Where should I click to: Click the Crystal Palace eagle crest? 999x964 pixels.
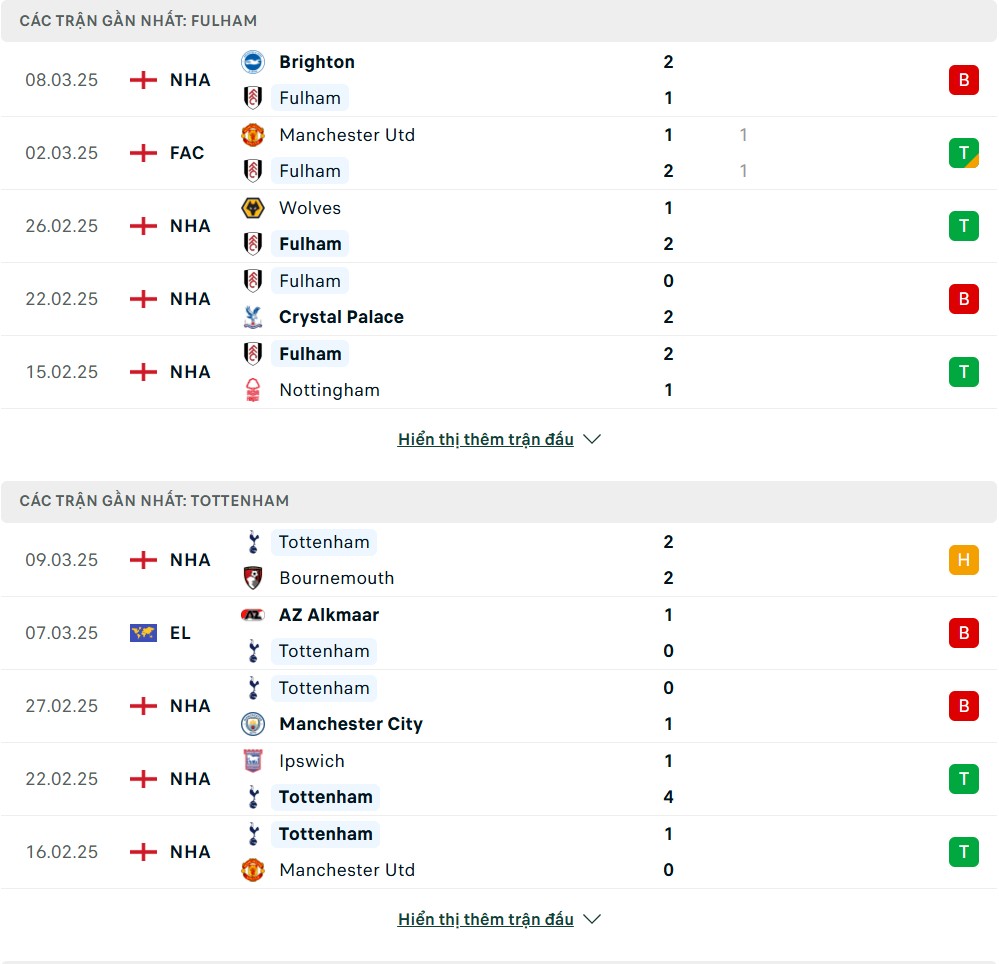253,317
